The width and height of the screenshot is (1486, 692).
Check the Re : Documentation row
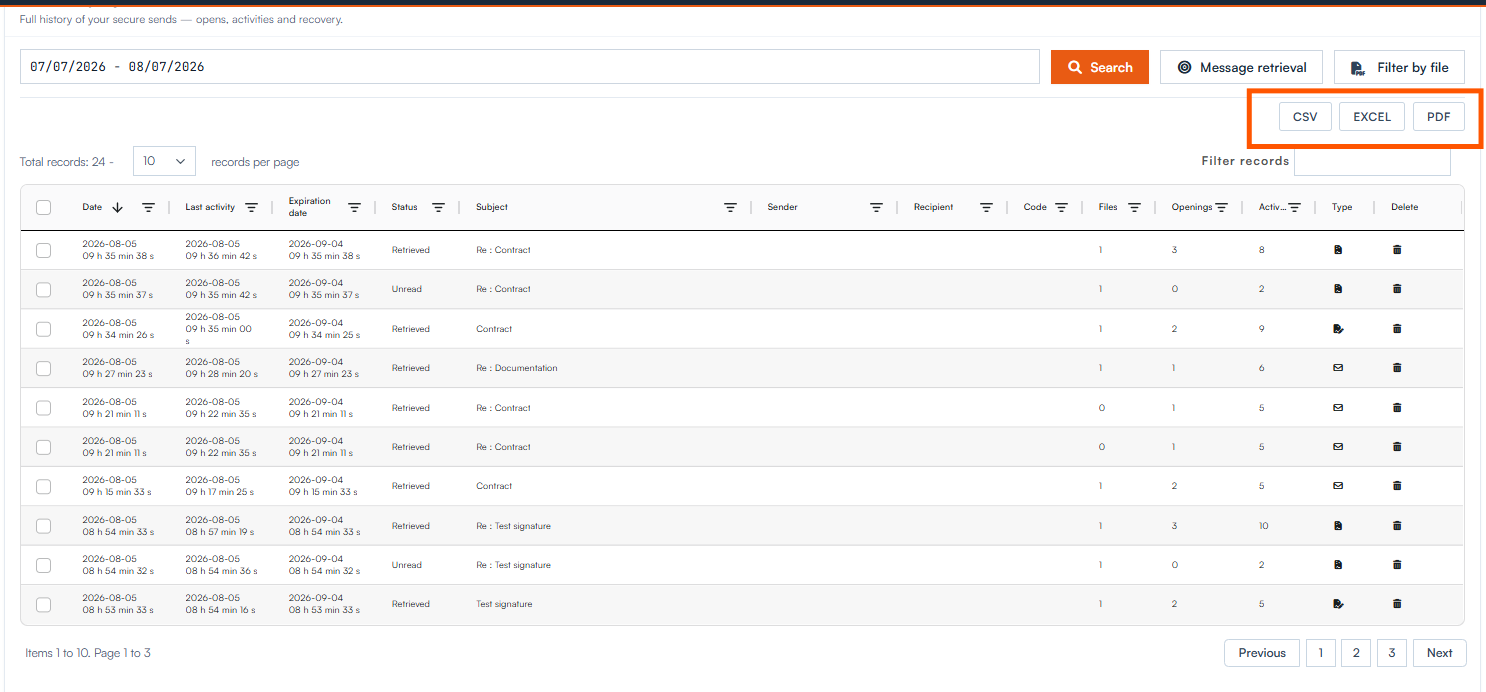tap(43, 368)
